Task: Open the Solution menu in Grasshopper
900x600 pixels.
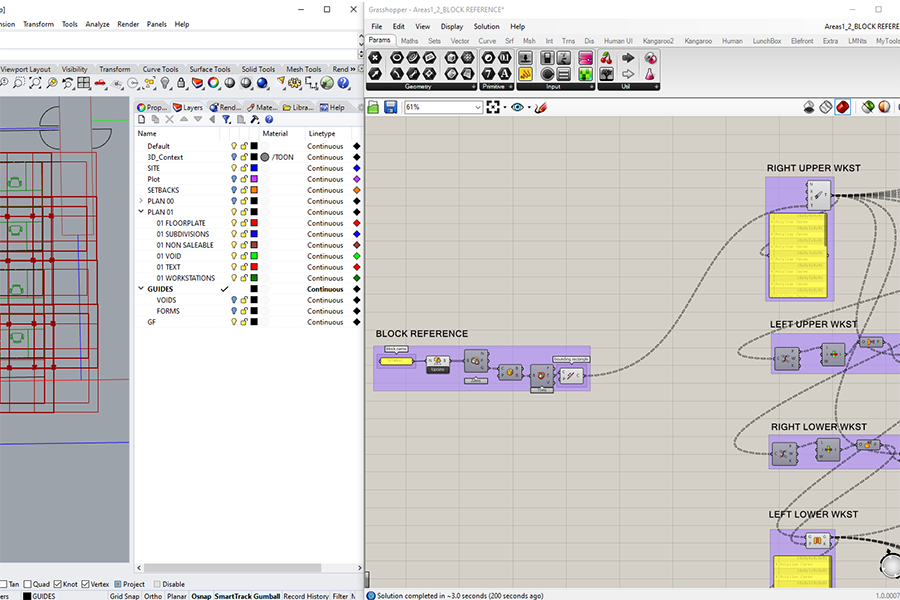Action: pos(486,26)
